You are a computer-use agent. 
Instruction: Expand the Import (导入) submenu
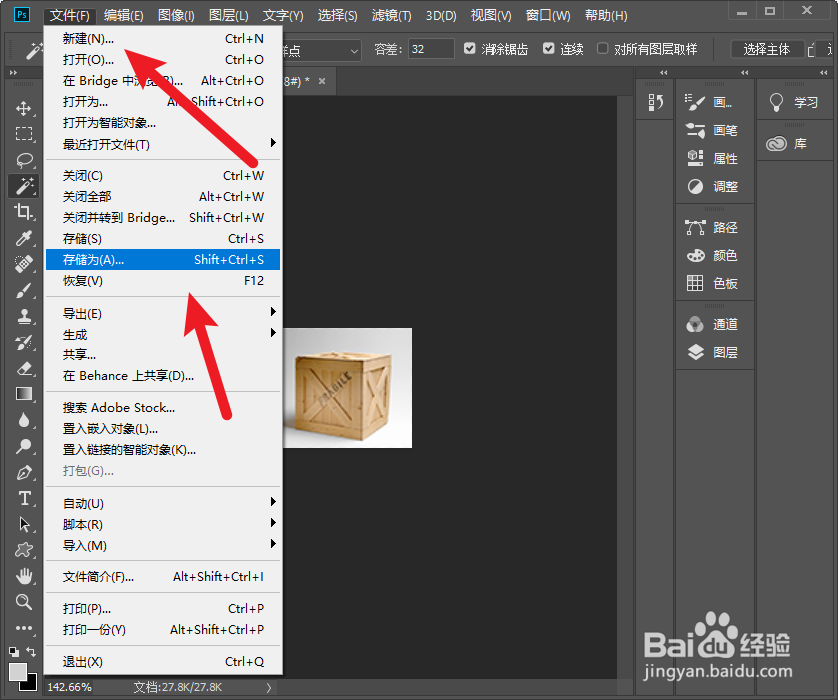pyautogui.click(x=162, y=546)
